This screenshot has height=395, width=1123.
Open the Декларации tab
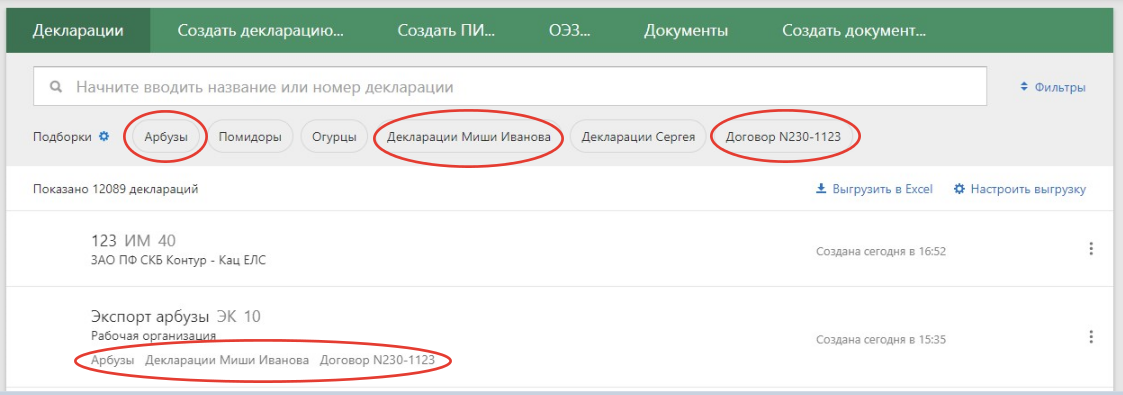(x=78, y=31)
